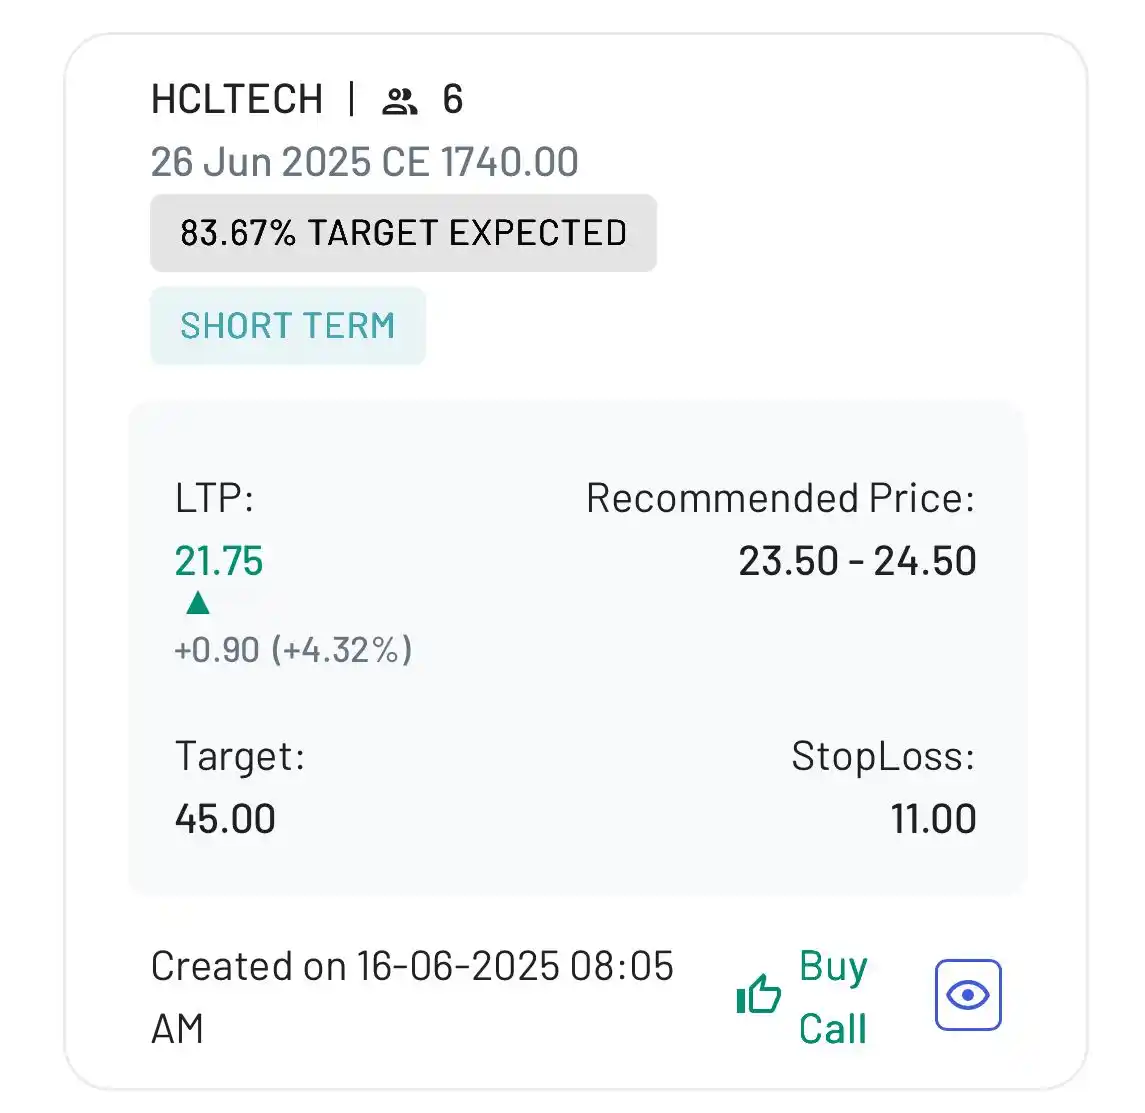Click the stop loss value 11.00
The height and width of the screenshot is (1113, 1145).
click(933, 818)
